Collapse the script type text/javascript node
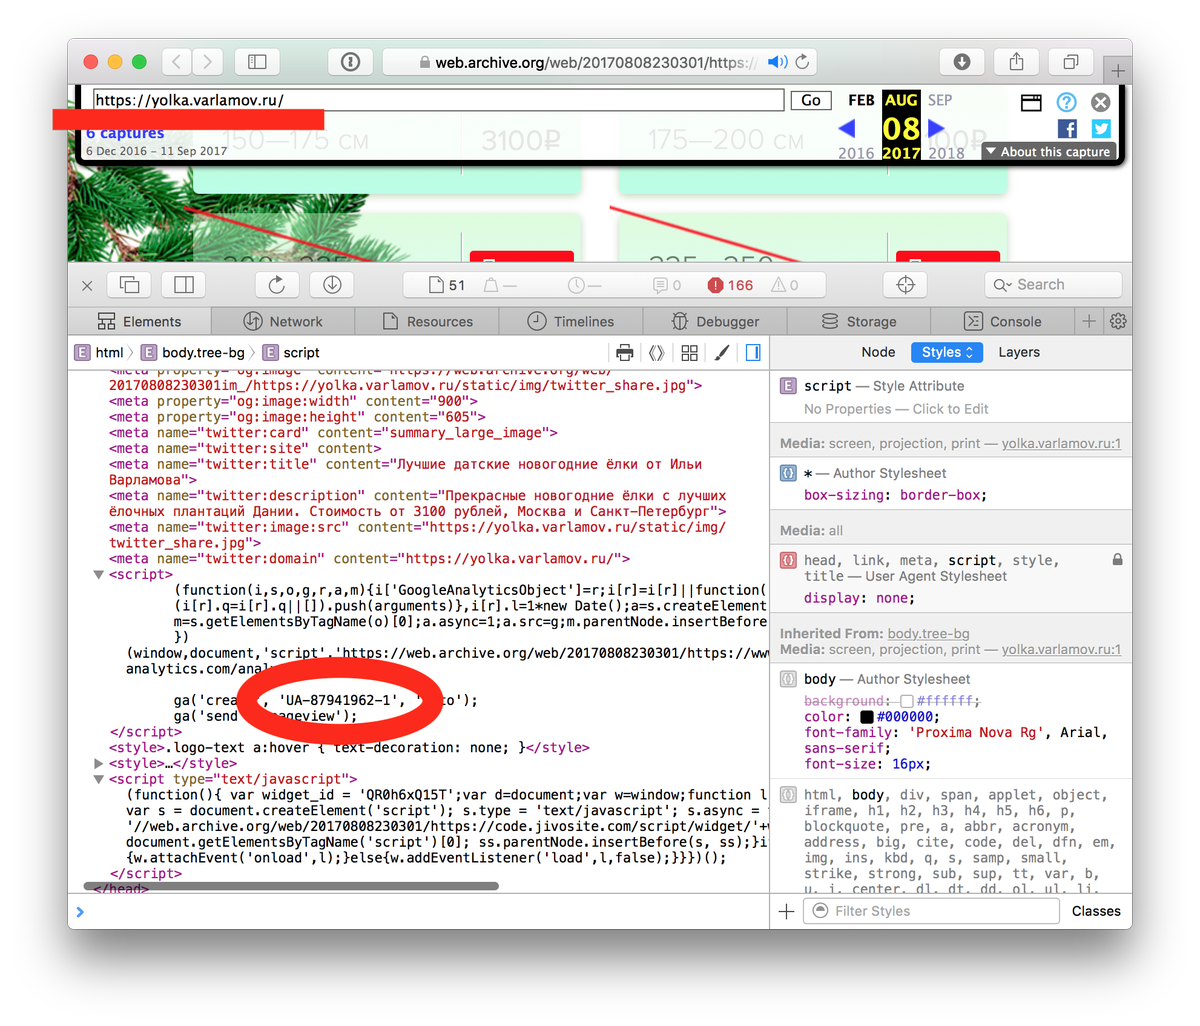Viewport: 1200px width, 1026px height. (99, 779)
